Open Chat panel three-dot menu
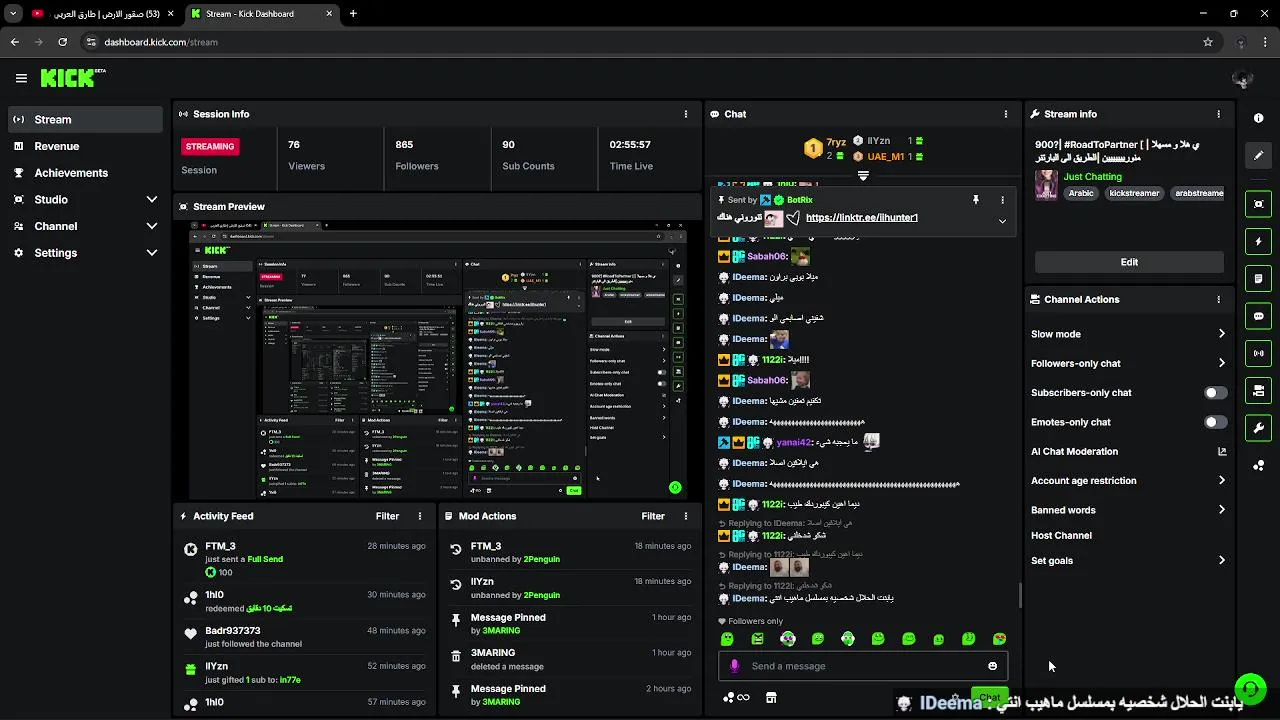Viewport: 1280px width, 720px height. (1005, 114)
